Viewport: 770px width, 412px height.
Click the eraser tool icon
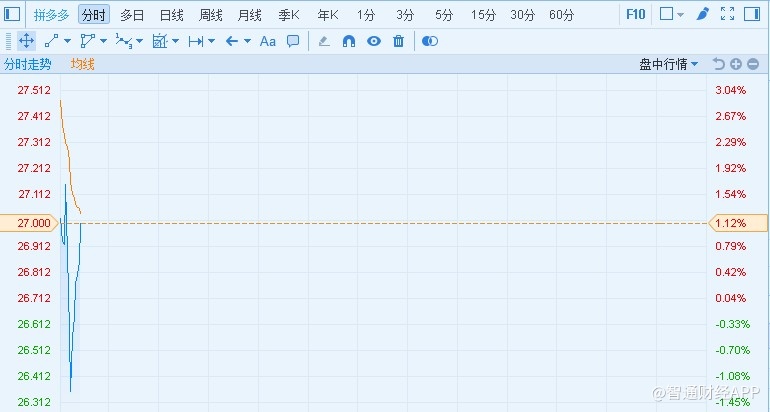324,41
